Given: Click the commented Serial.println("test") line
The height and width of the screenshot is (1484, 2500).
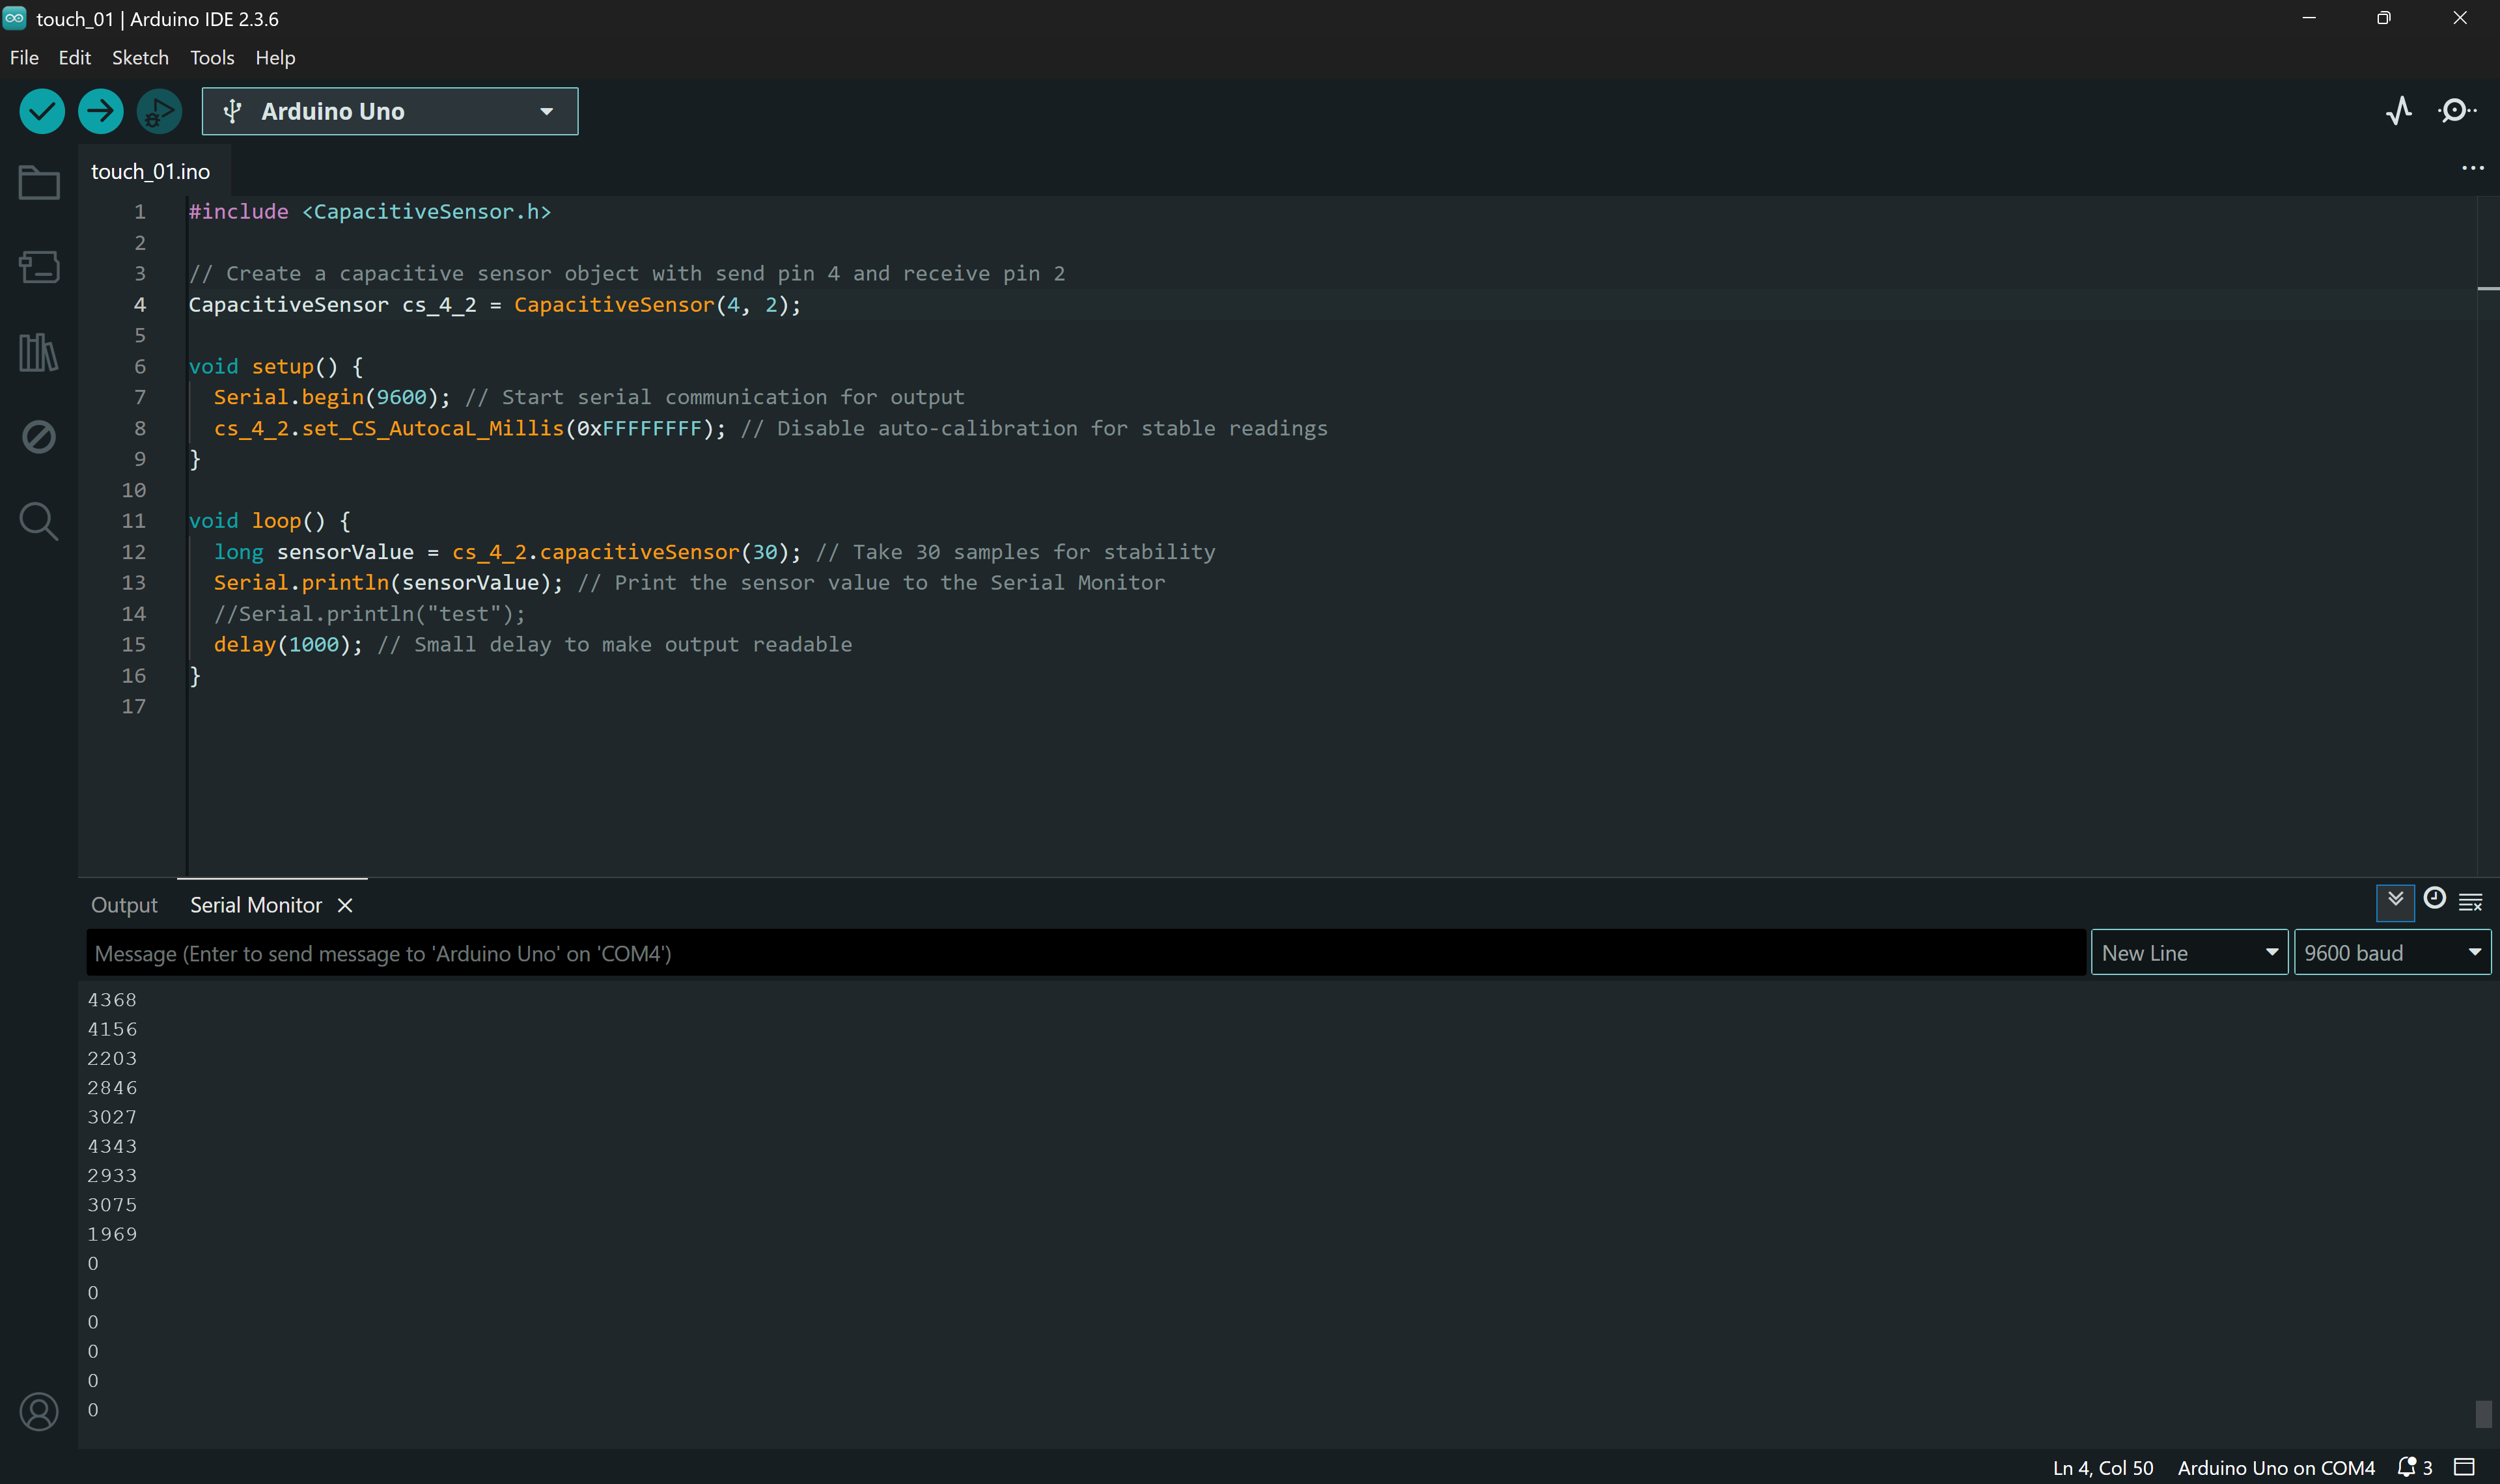Looking at the screenshot, I should coord(369,614).
